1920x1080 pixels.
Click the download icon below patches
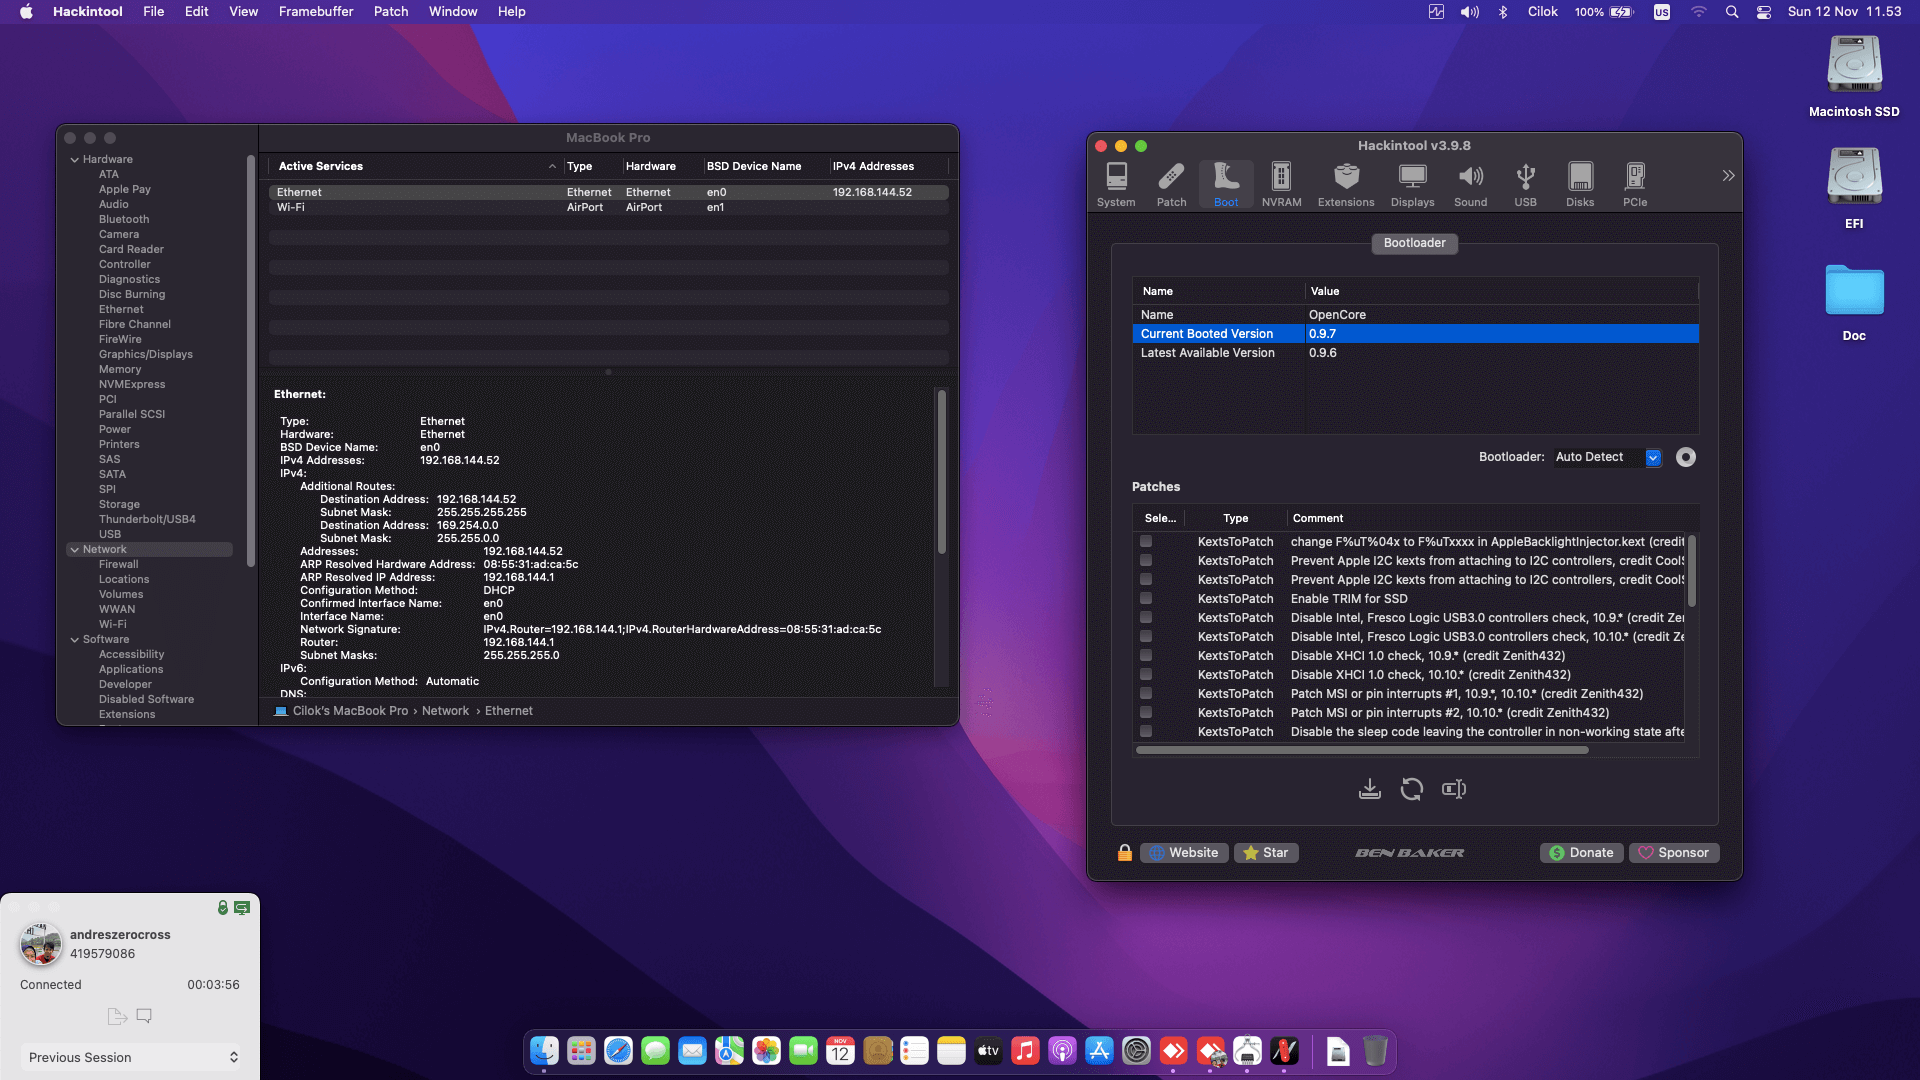(x=1370, y=790)
